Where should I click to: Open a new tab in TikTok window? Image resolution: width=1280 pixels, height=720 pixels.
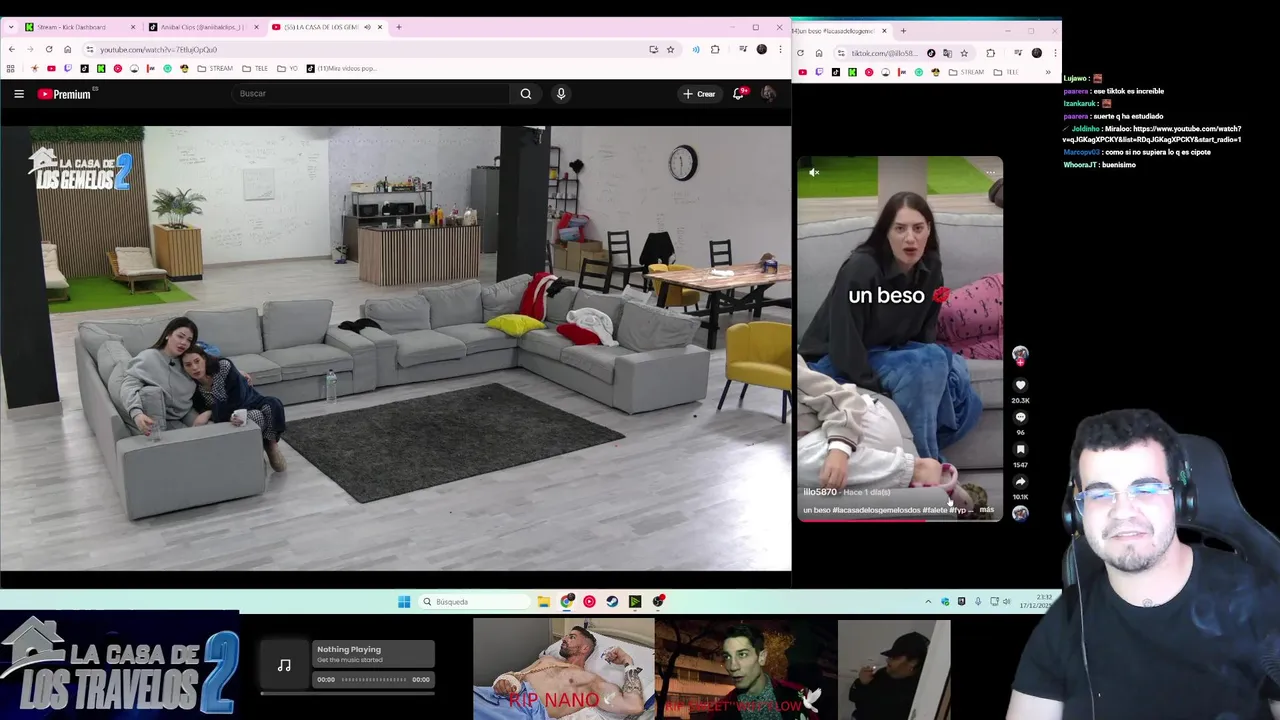(x=903, y=31)
